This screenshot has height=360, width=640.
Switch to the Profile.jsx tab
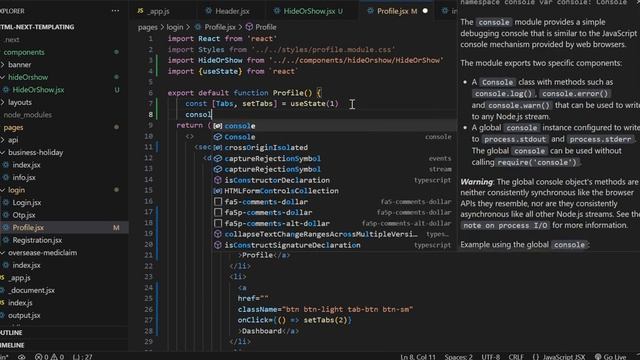click(x=392, y=11)
